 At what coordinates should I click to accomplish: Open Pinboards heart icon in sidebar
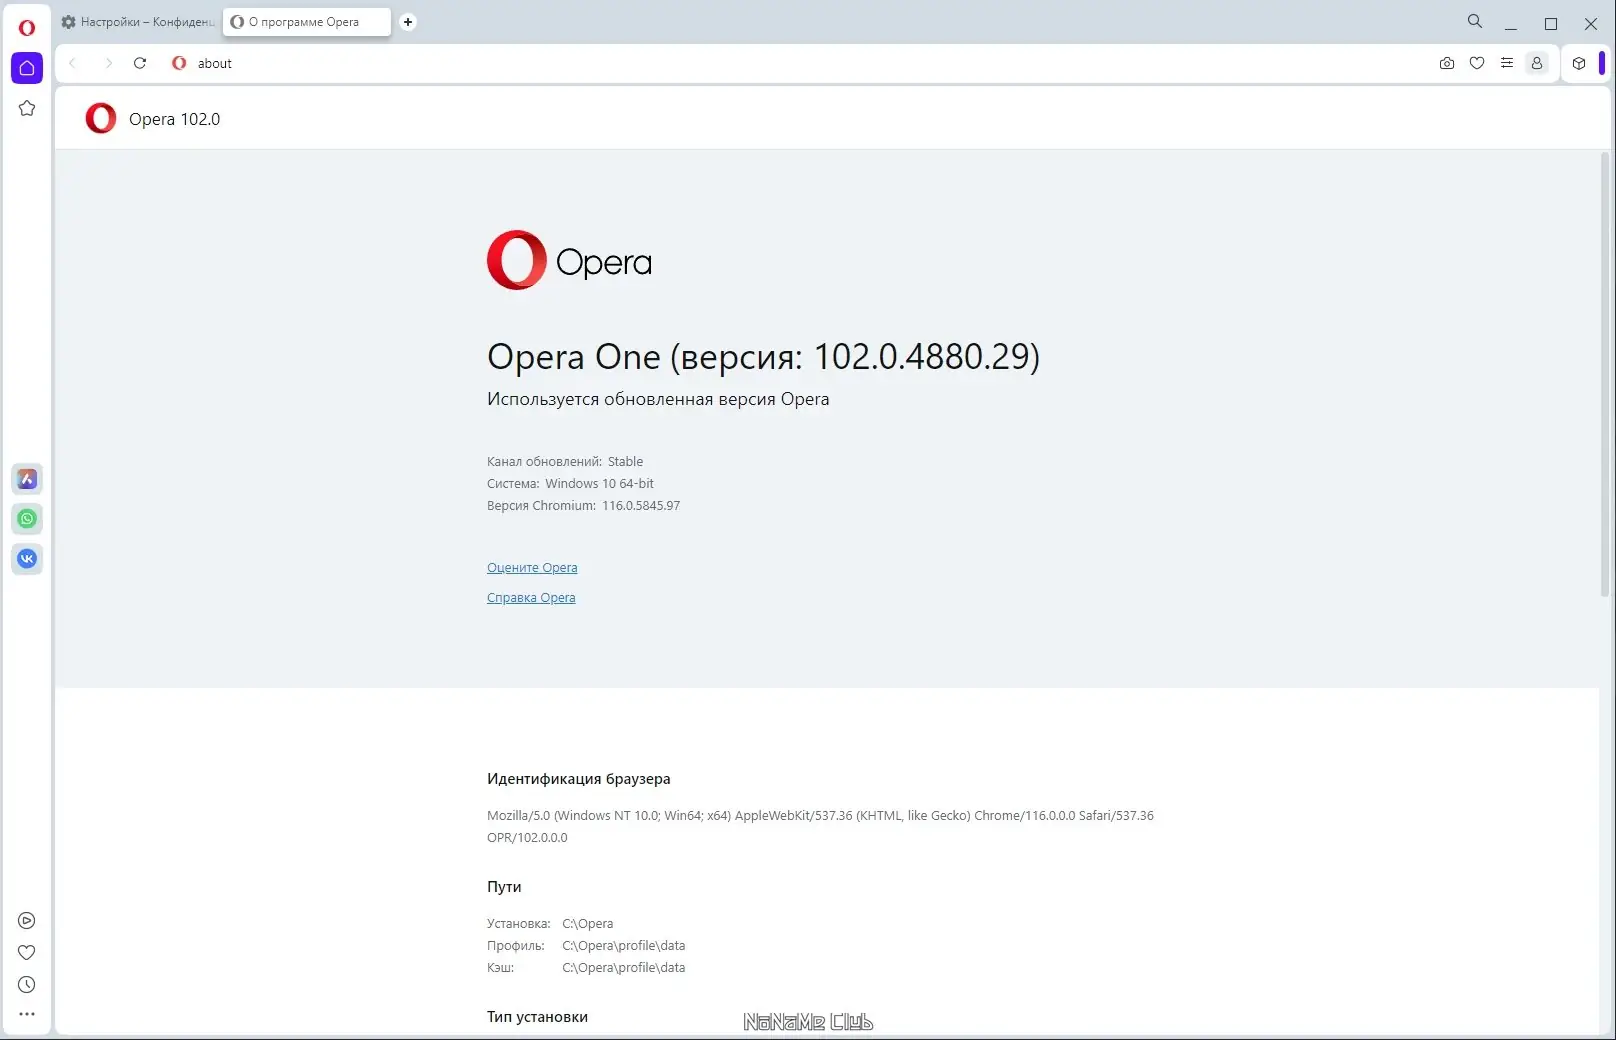tap(27, 953)
